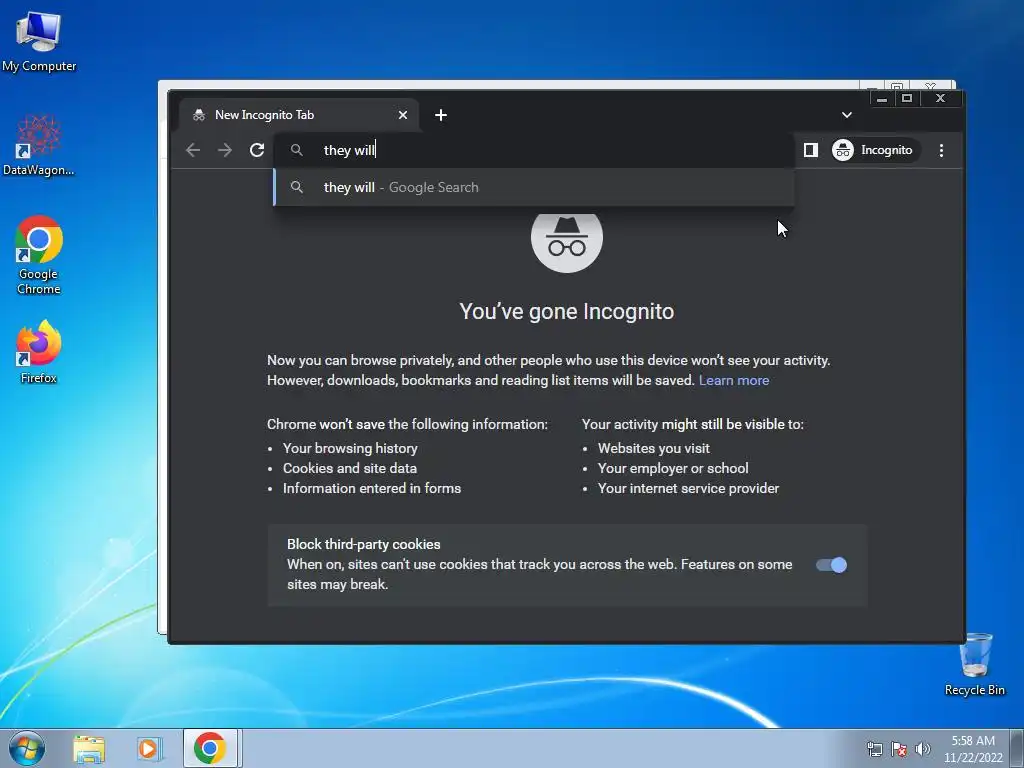Open the network tray icon

click(x=874, y=749)
